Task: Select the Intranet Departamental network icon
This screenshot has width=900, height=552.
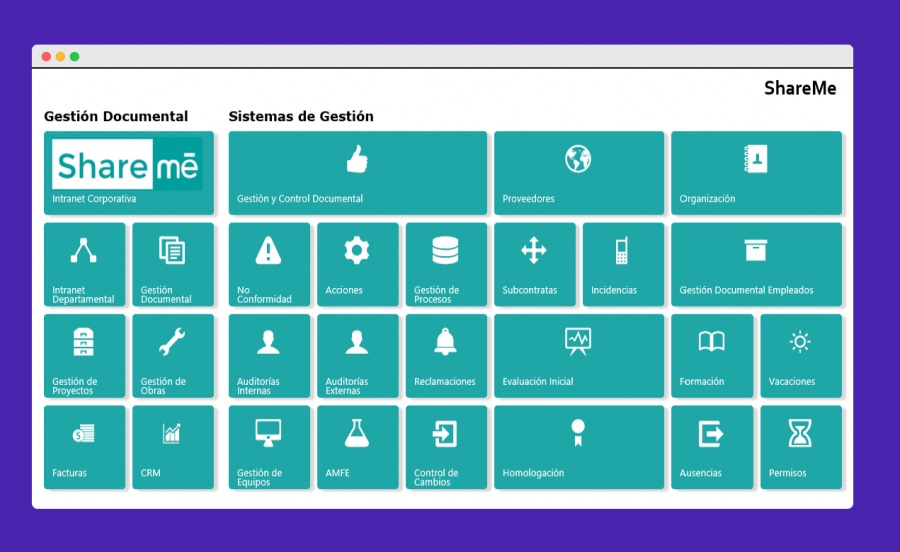Action: (84, 250)
